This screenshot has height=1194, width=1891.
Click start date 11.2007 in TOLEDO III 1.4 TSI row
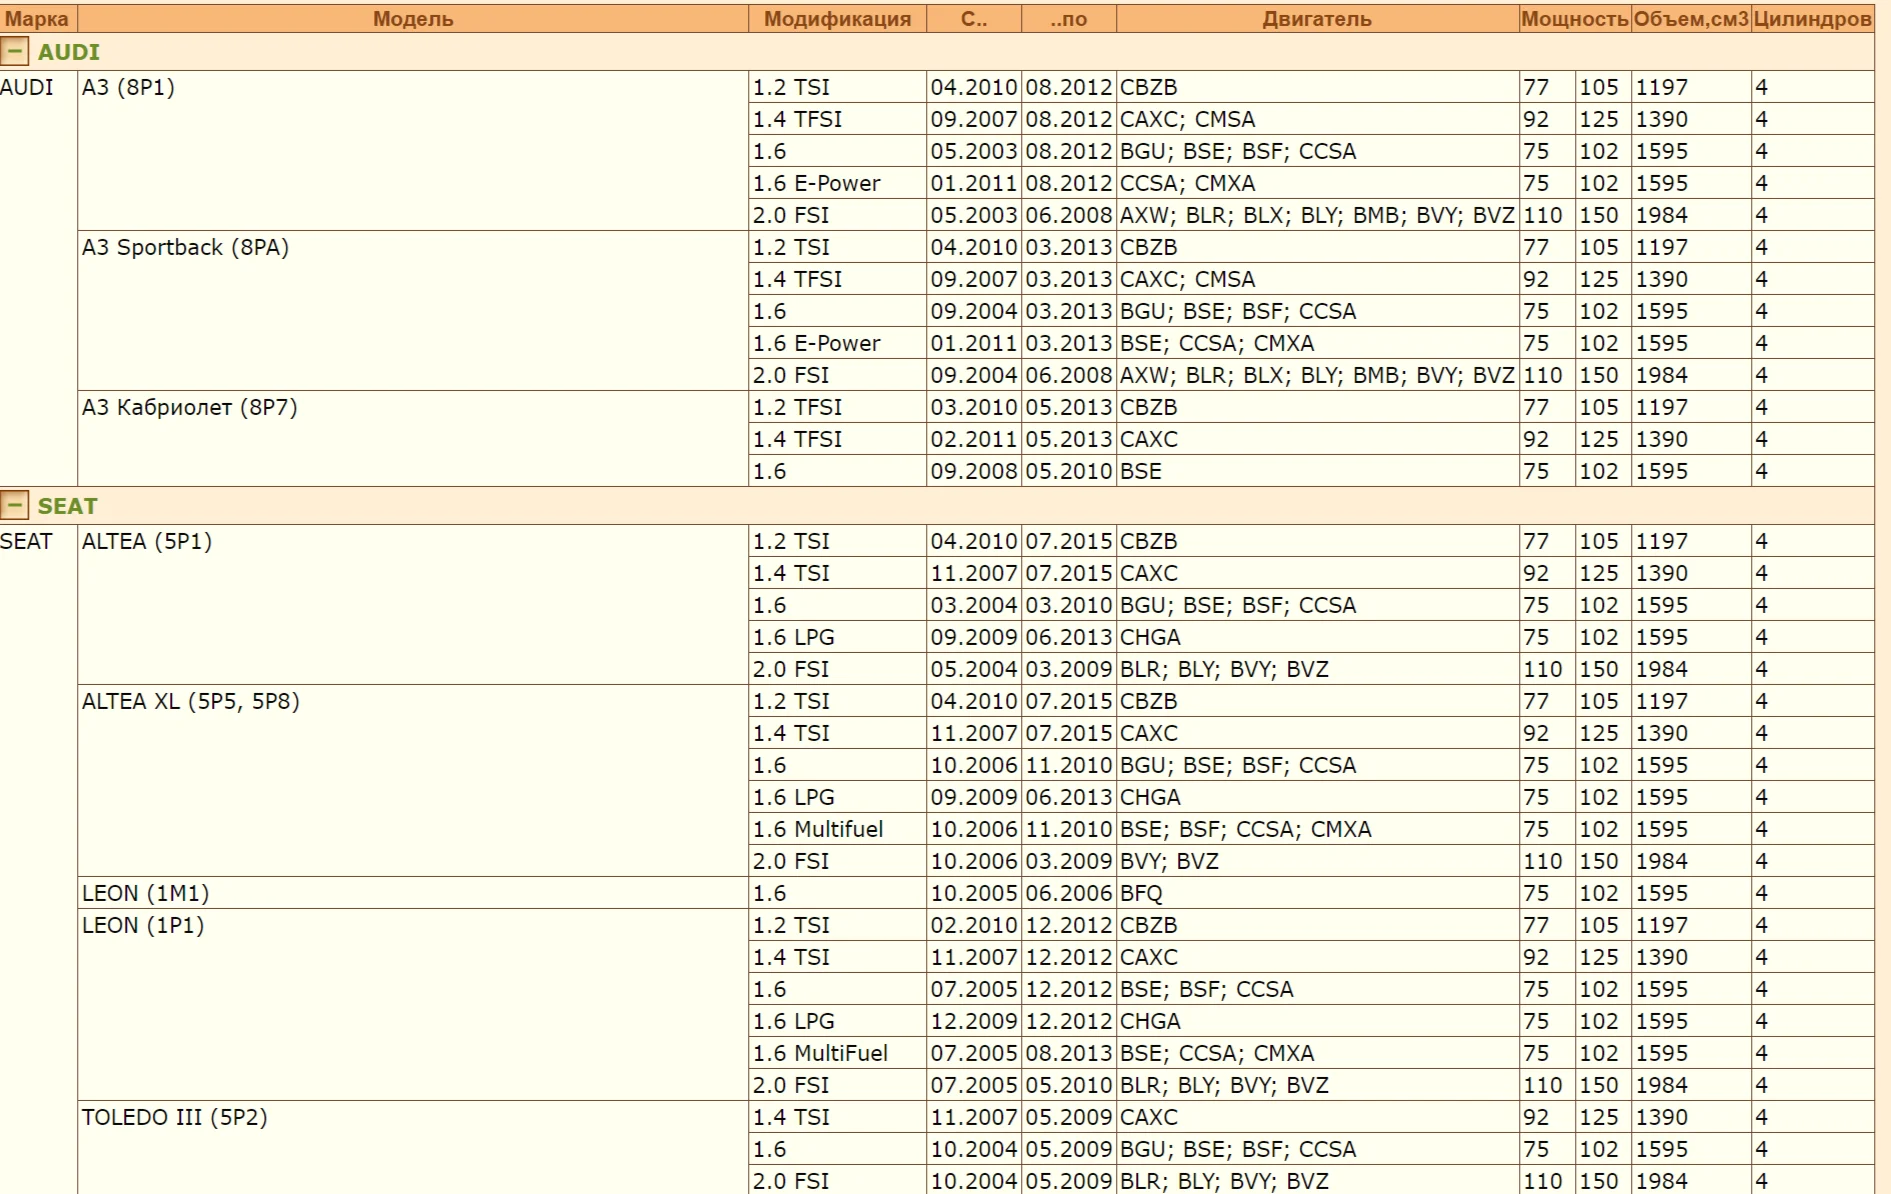point(974,1117)
